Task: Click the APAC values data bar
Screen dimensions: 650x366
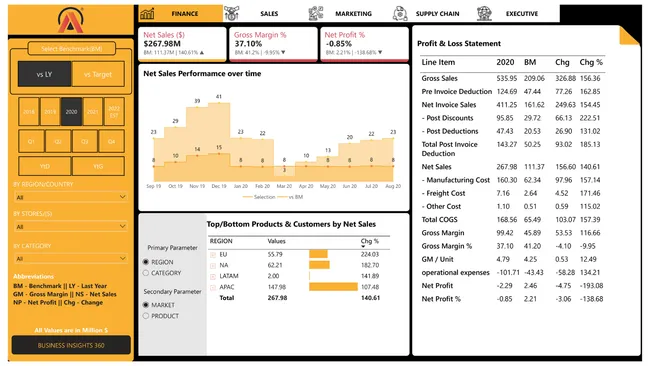Action: click(333, 286)
